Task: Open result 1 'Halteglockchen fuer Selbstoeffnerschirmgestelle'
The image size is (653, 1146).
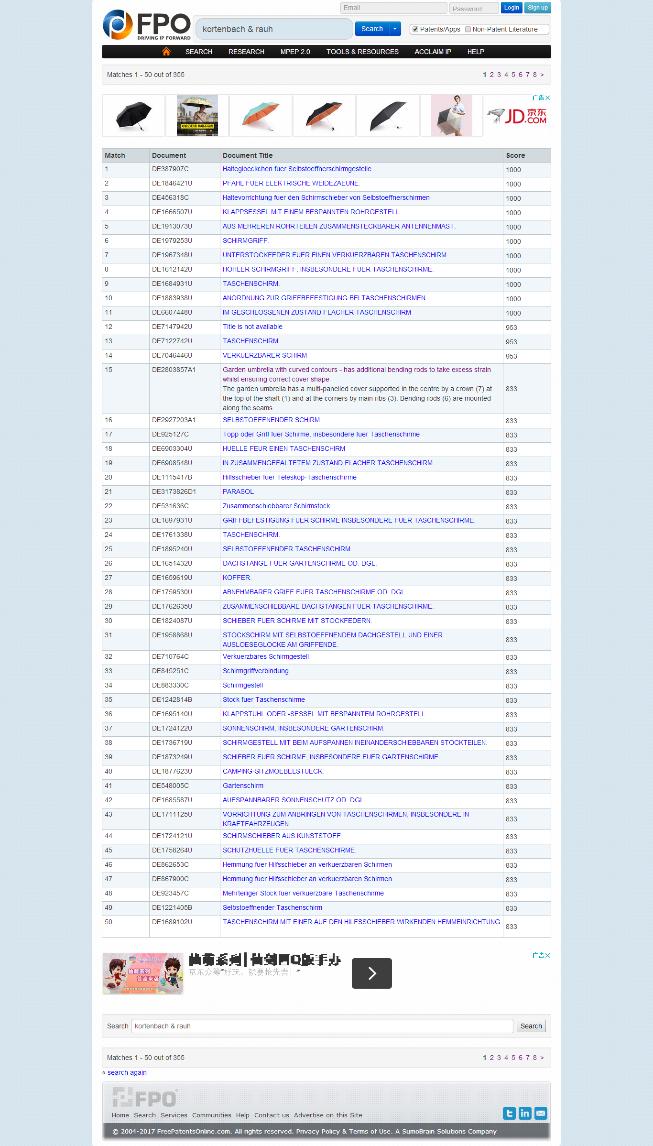Action: 297,169
